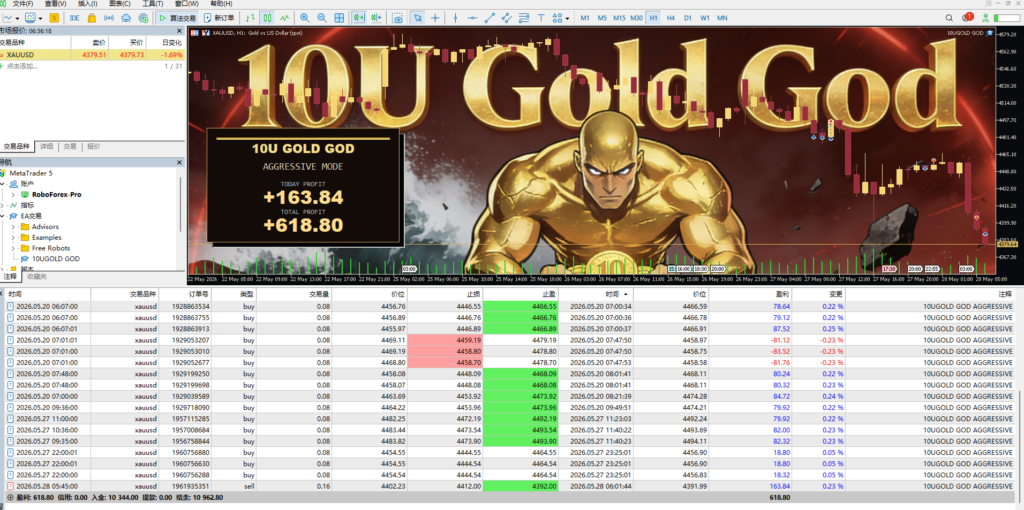
Task: Open the Market shopping bag icon
Action: (92, 18)
